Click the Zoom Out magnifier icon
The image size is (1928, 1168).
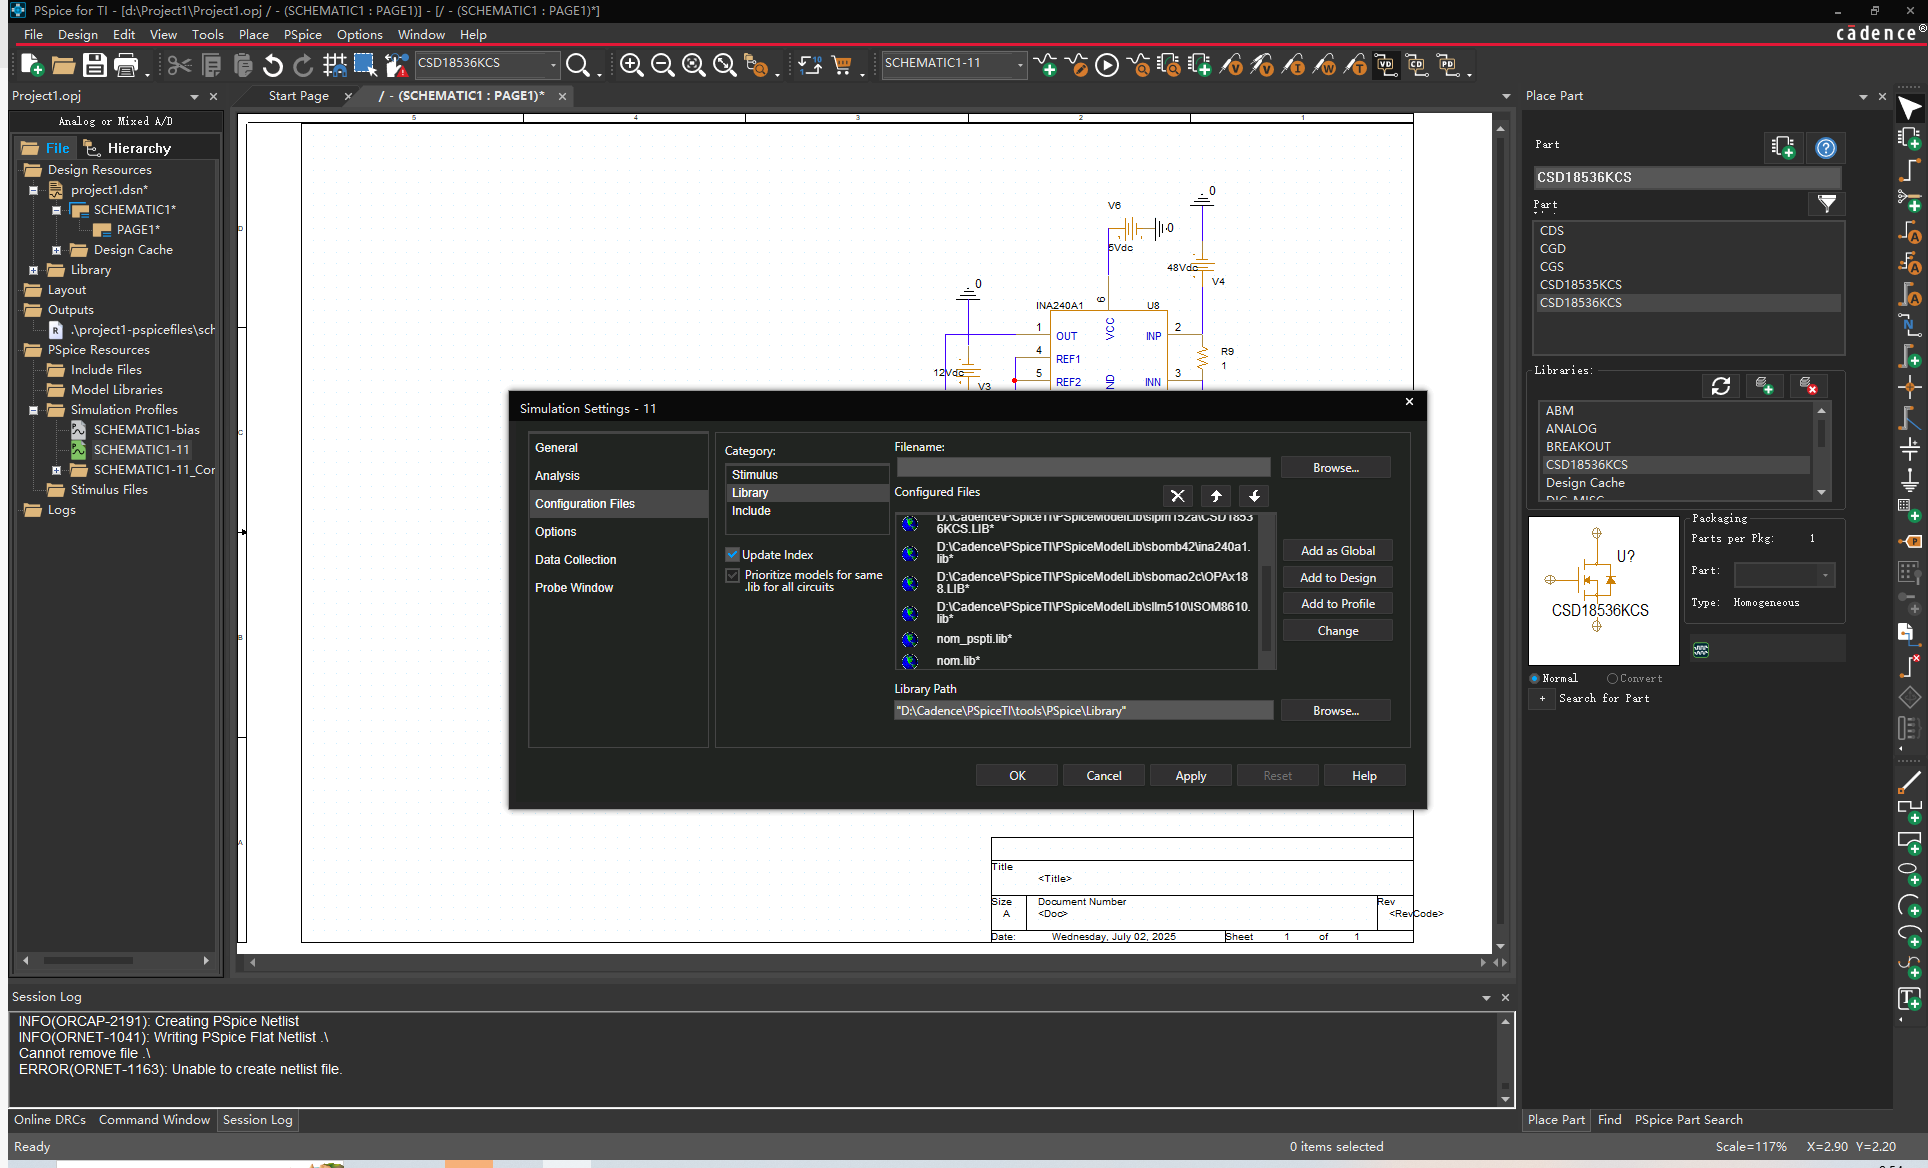coord(662,65)
